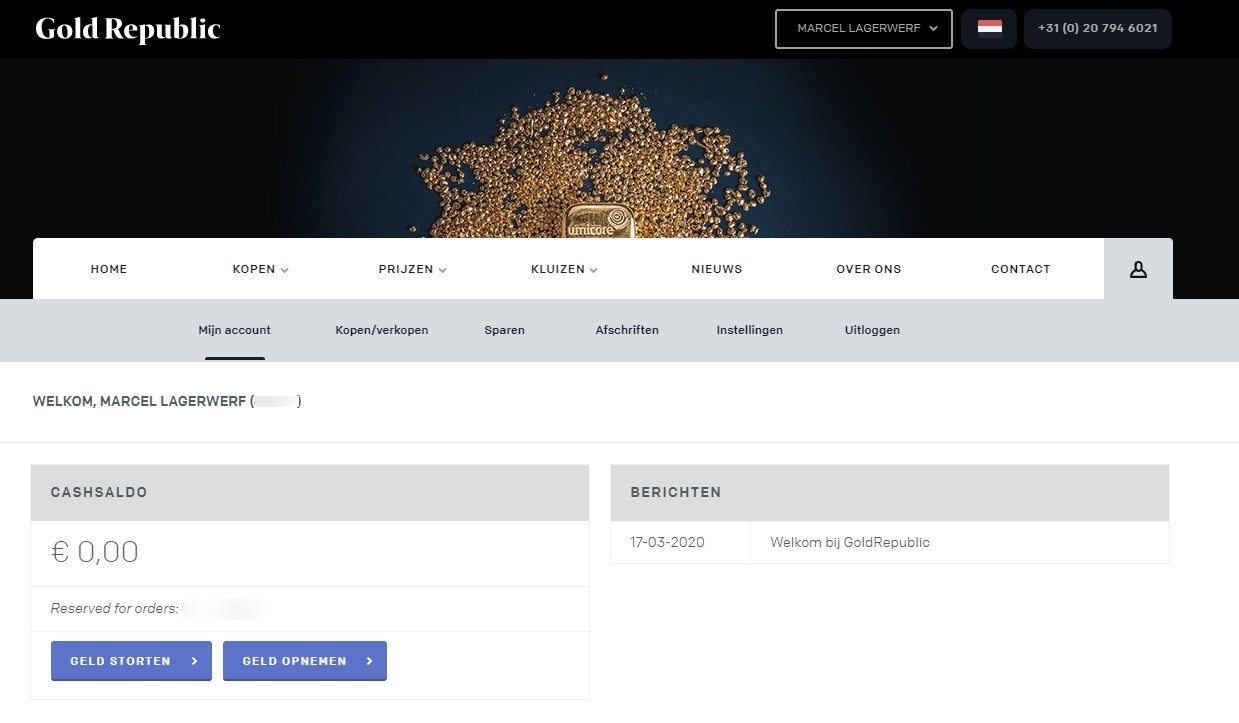
Task: Click the CASHSALDO panel header
Action: coord(310,493)
